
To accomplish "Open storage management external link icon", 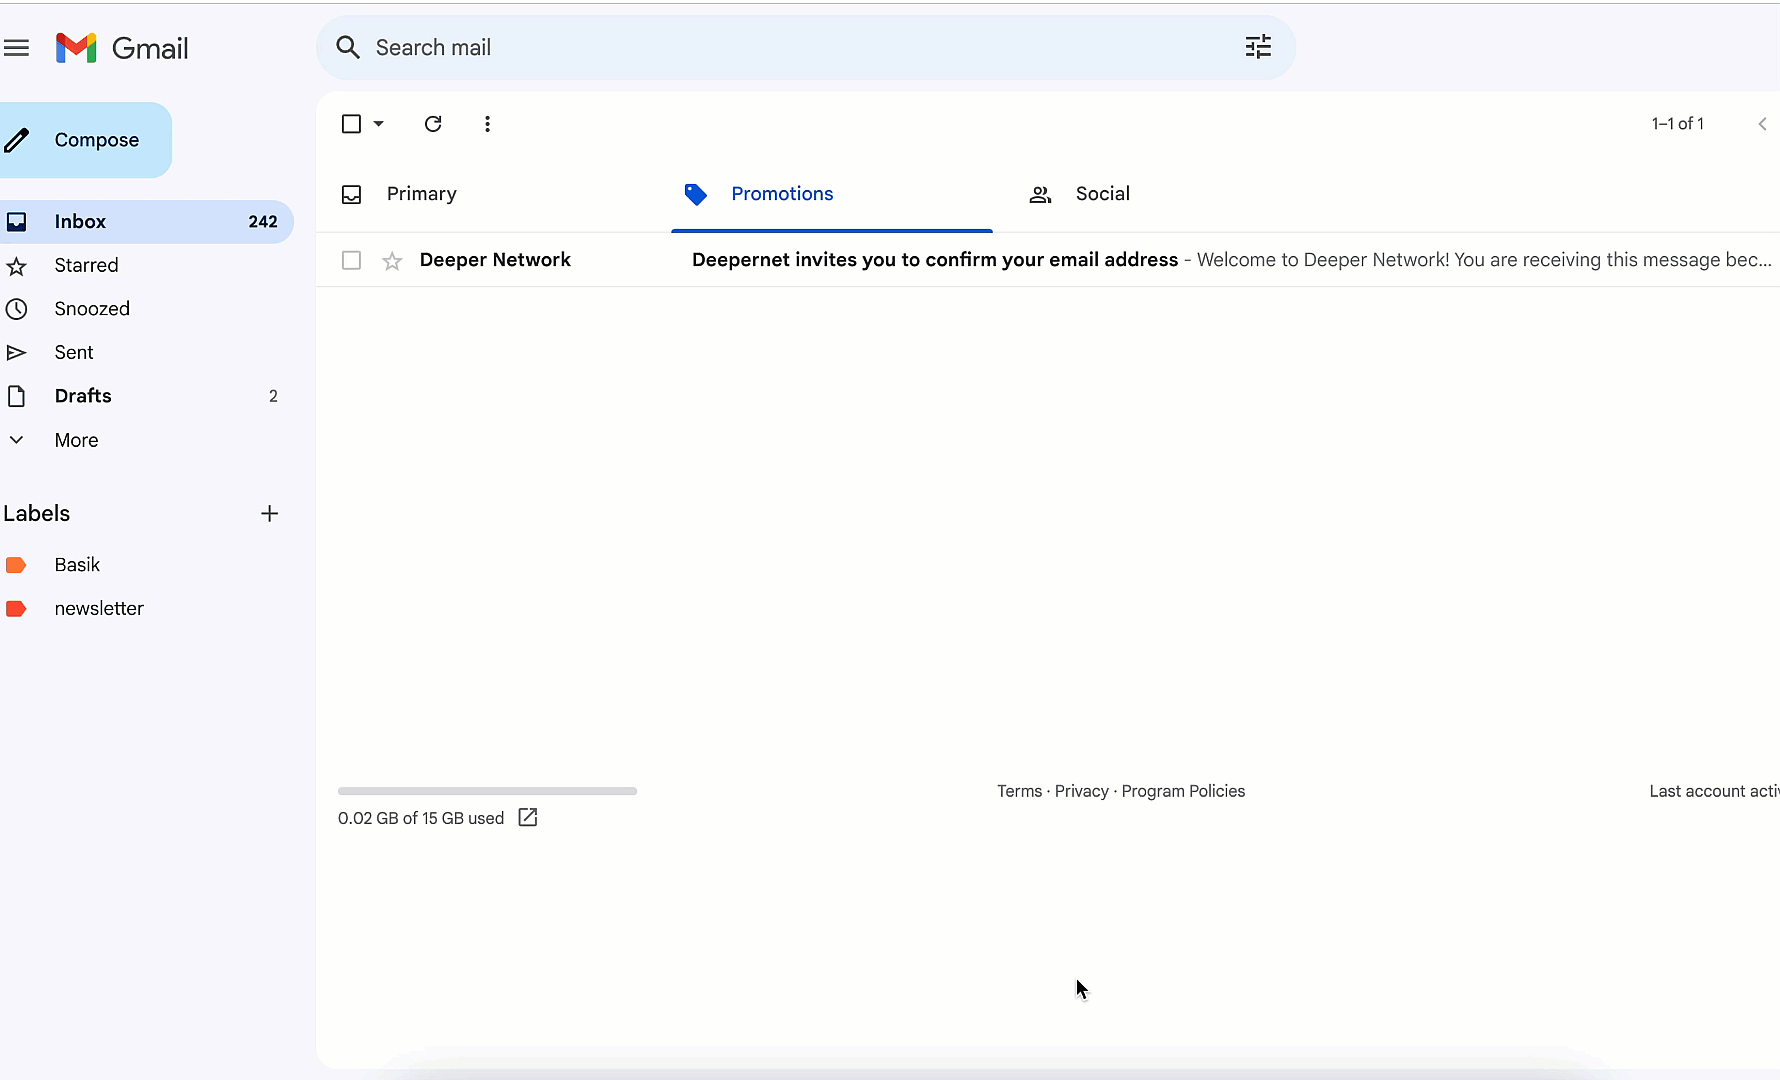I will [528, 818].
